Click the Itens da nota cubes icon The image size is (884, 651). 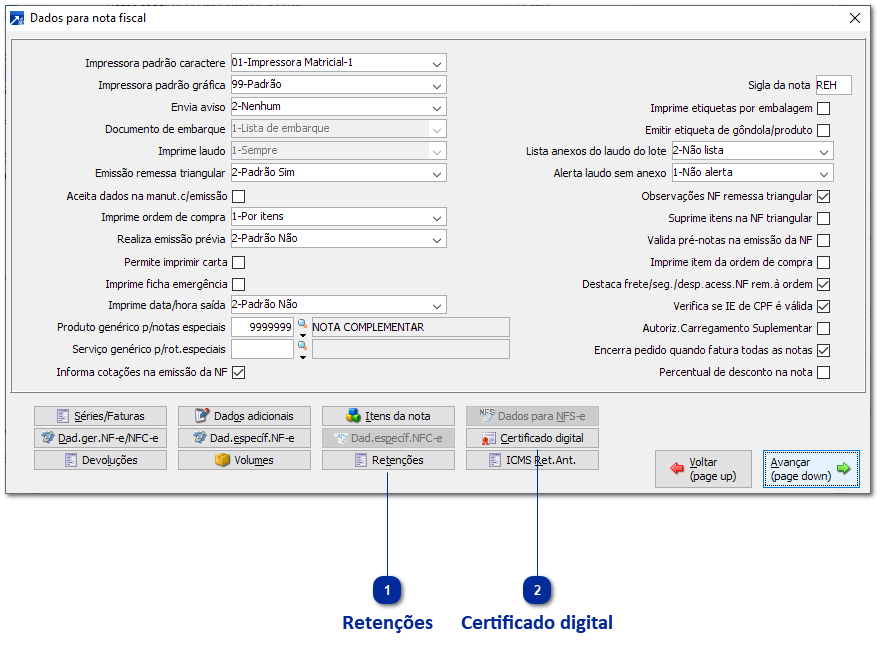tap(353, 415)
